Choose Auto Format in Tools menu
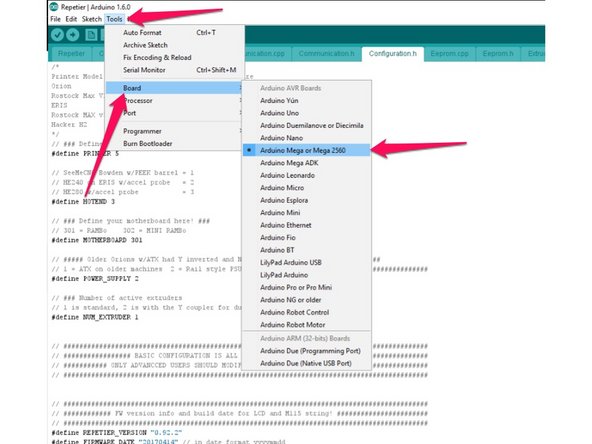This screenshot has height=444, width=592. pos(174,32)
